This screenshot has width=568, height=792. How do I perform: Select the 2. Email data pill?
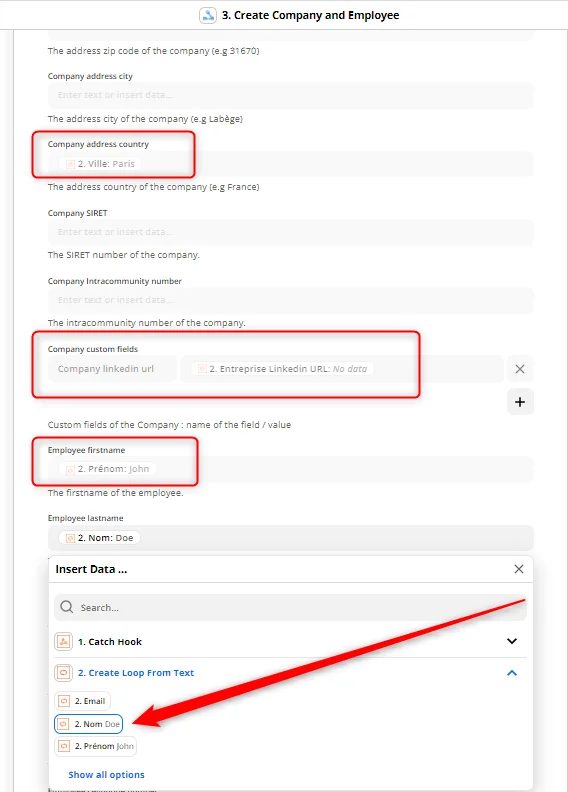(82, 701)
